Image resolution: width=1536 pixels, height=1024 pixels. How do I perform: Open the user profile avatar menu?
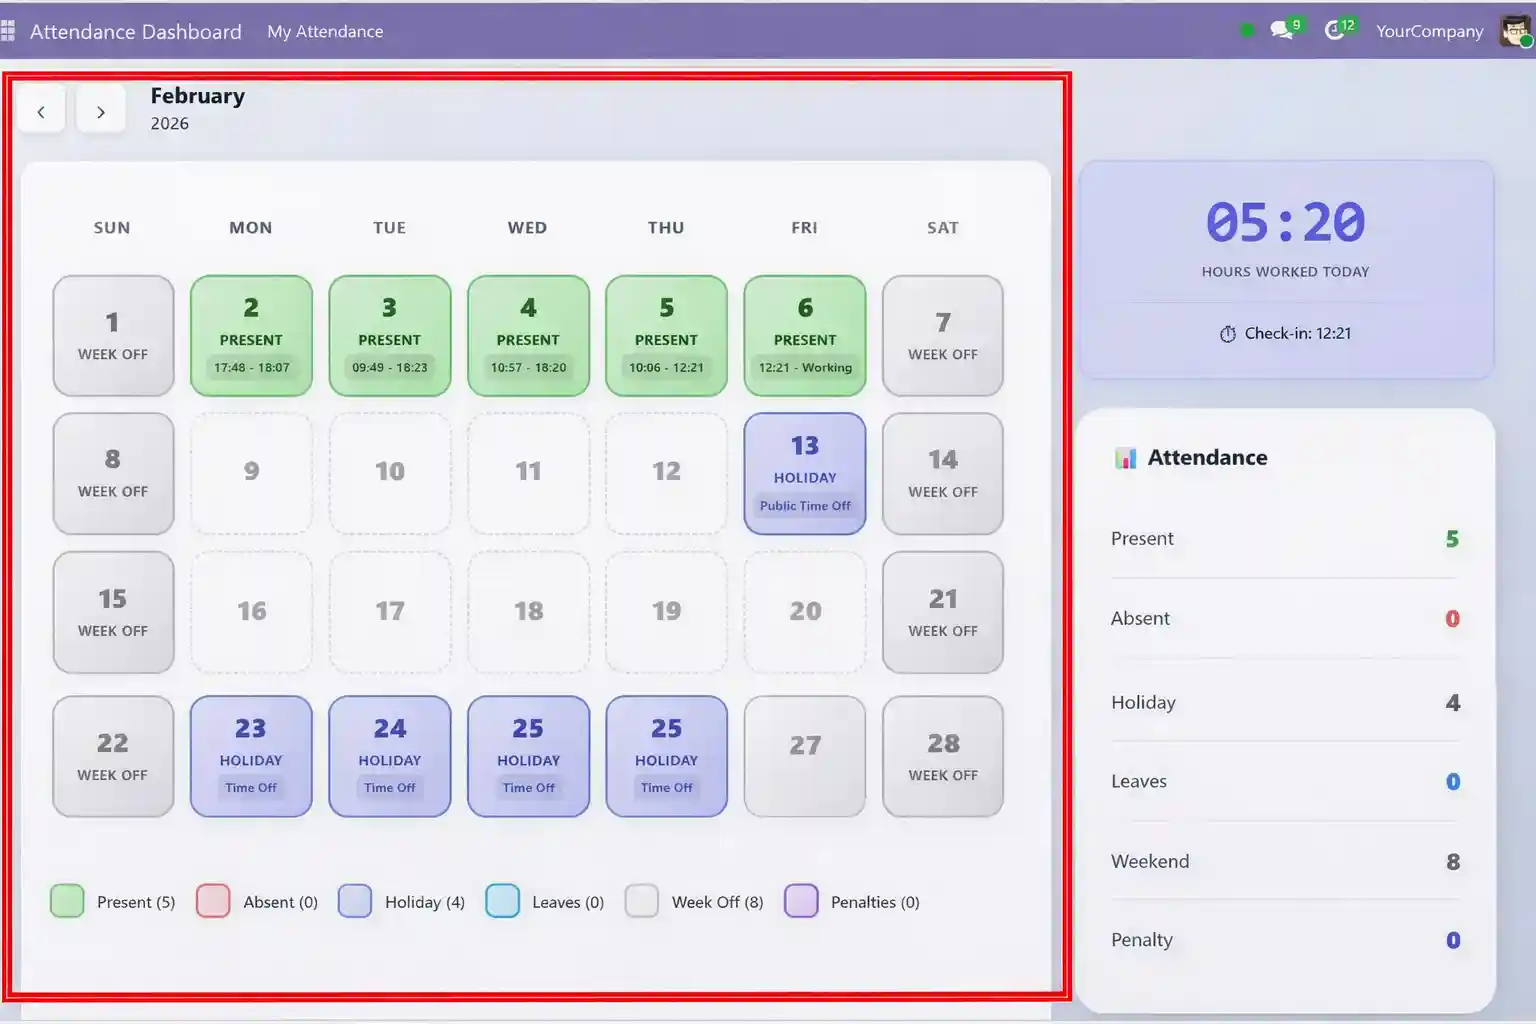(1515, 31)
